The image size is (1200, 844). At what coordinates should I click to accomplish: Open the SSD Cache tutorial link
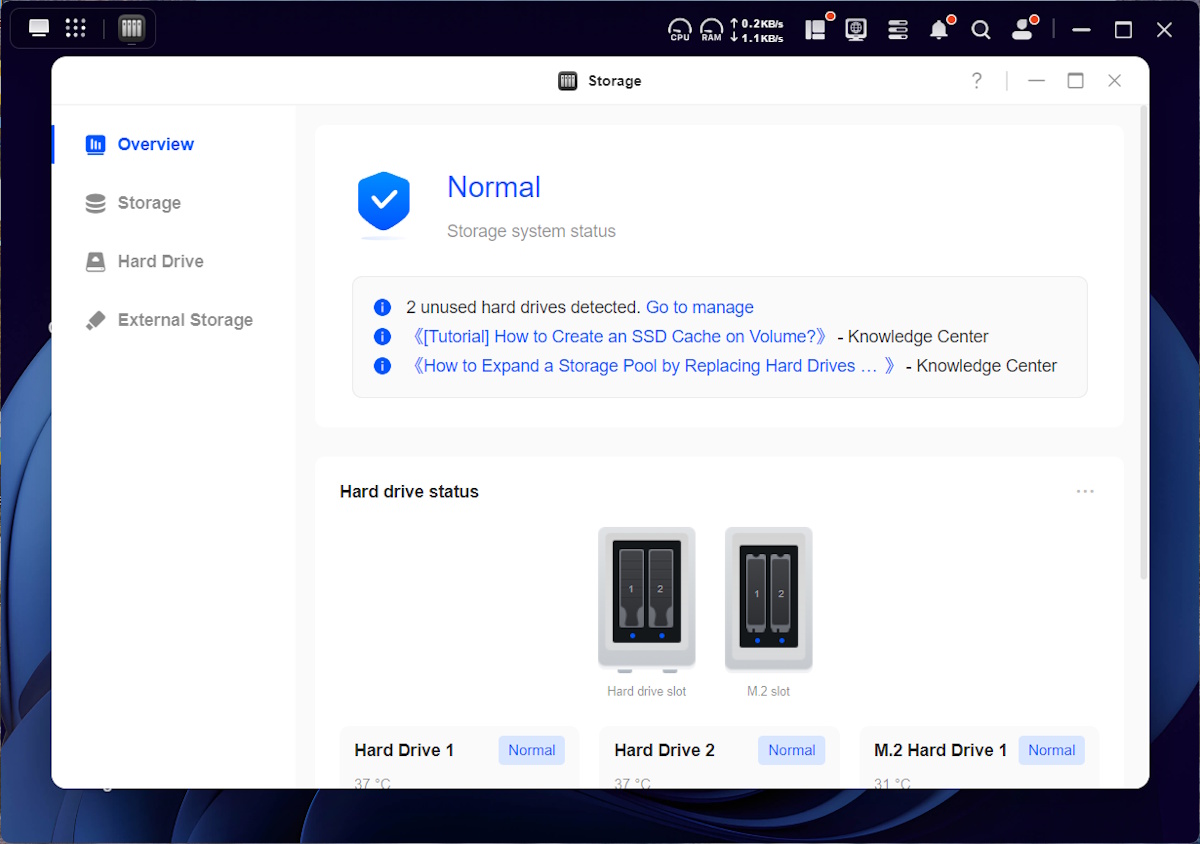pos(619,336)
